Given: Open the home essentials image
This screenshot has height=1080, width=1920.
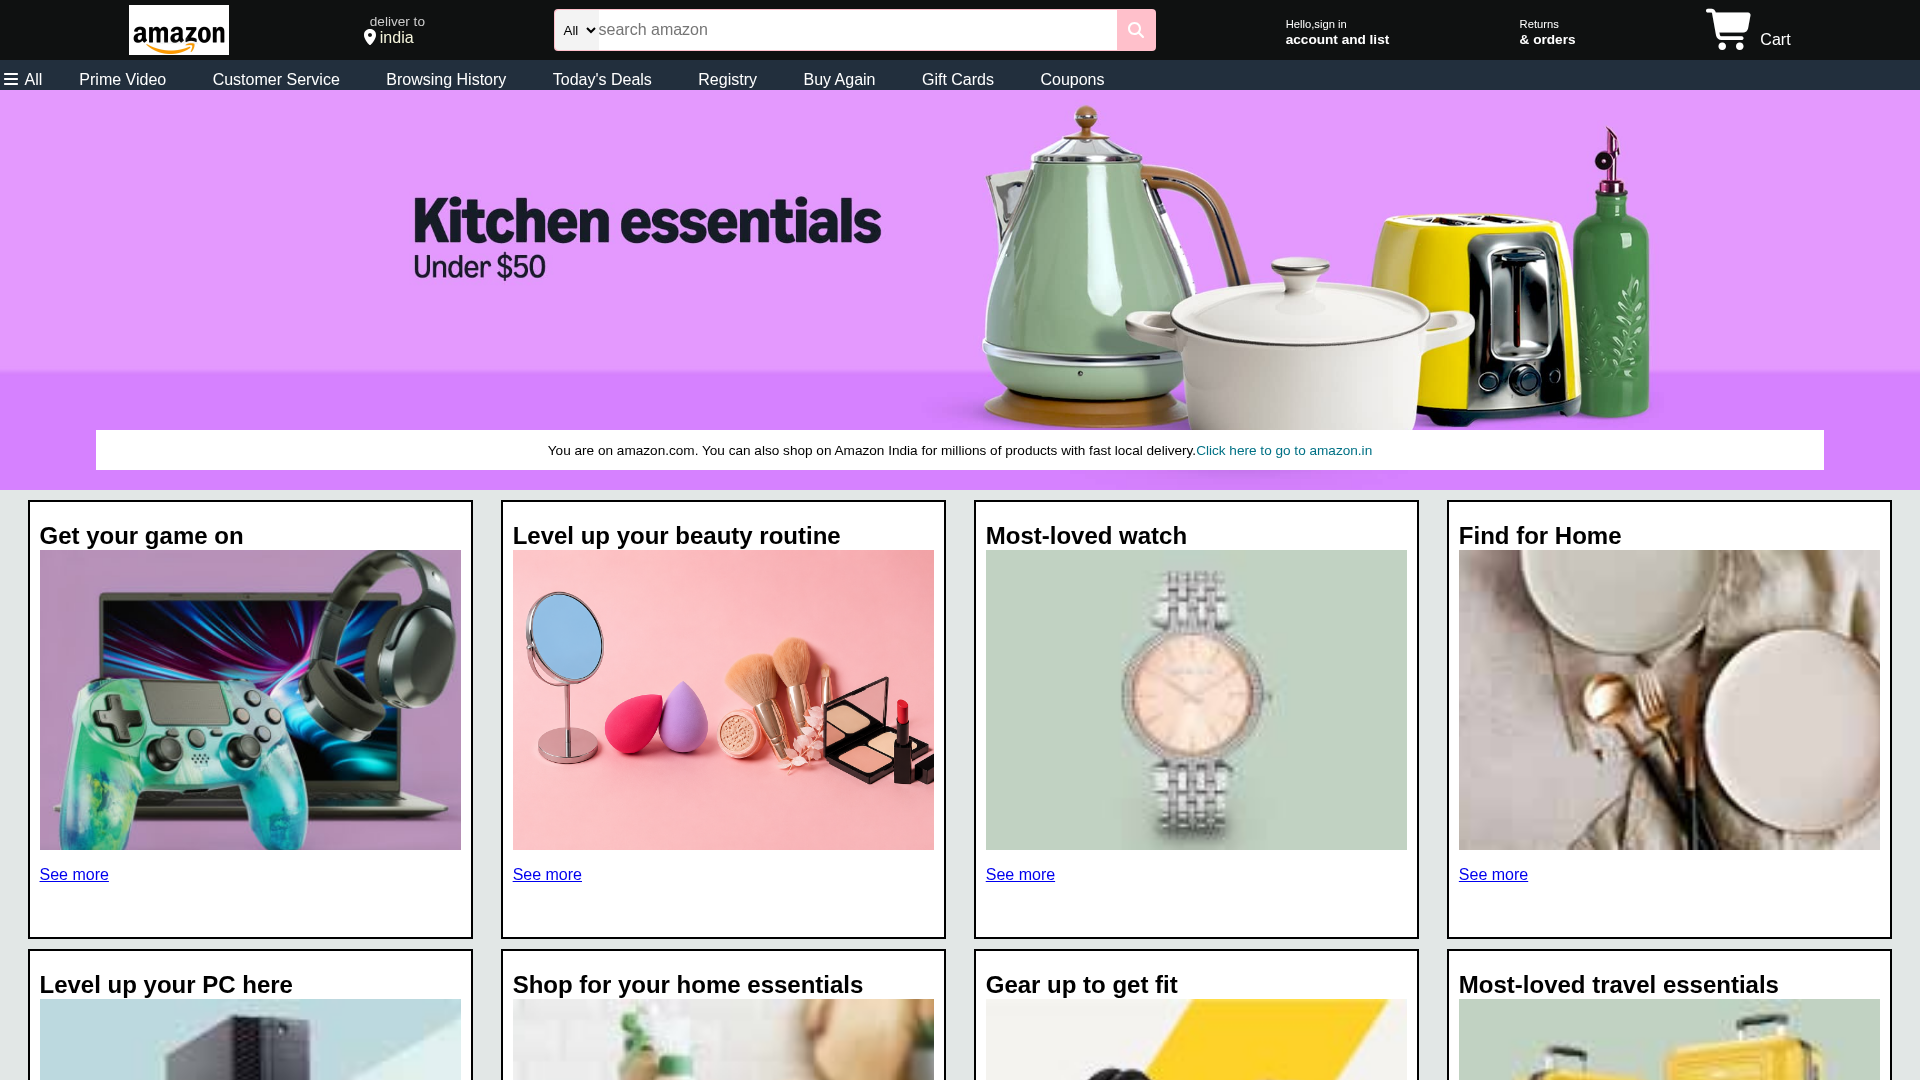Looking at the screenshot, I should pyautogui.click(x=723, y=1040).
